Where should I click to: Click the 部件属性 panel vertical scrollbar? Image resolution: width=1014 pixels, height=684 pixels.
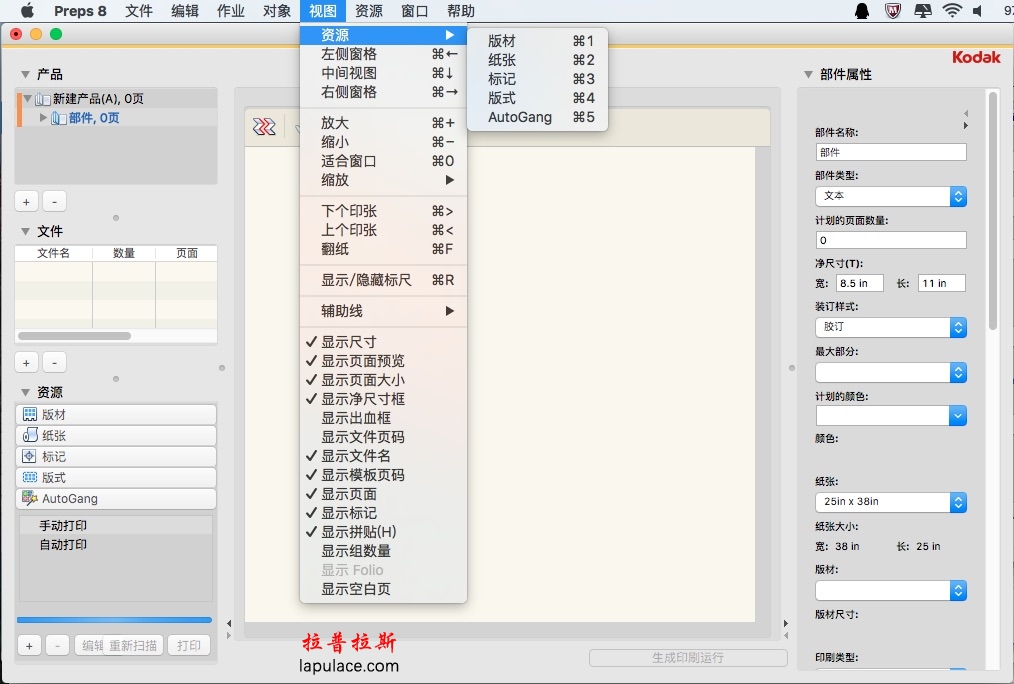point(992,210)
